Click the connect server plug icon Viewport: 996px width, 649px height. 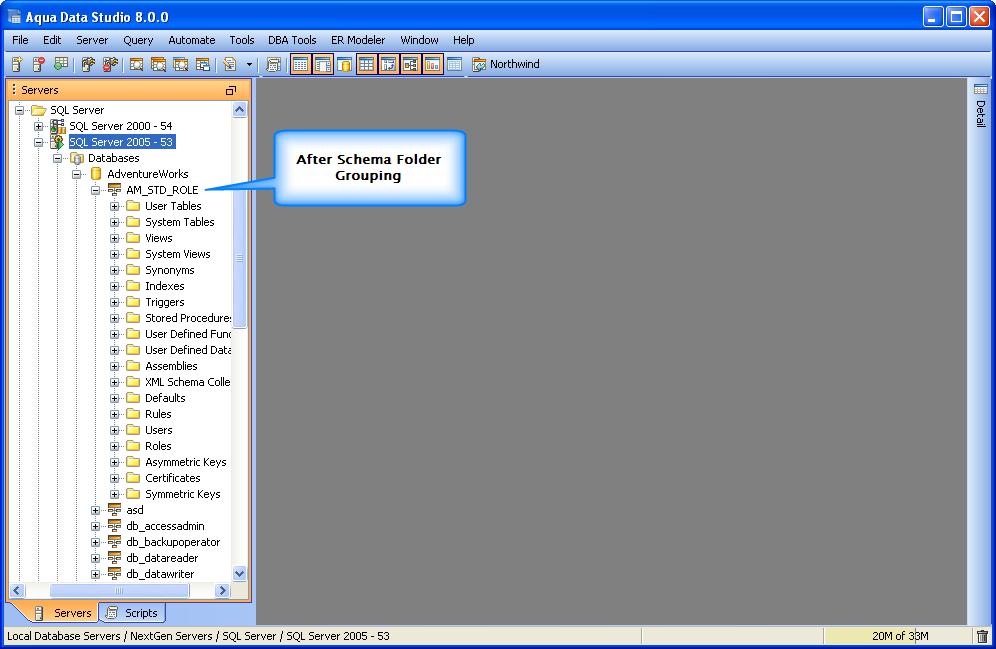point(88,64)
